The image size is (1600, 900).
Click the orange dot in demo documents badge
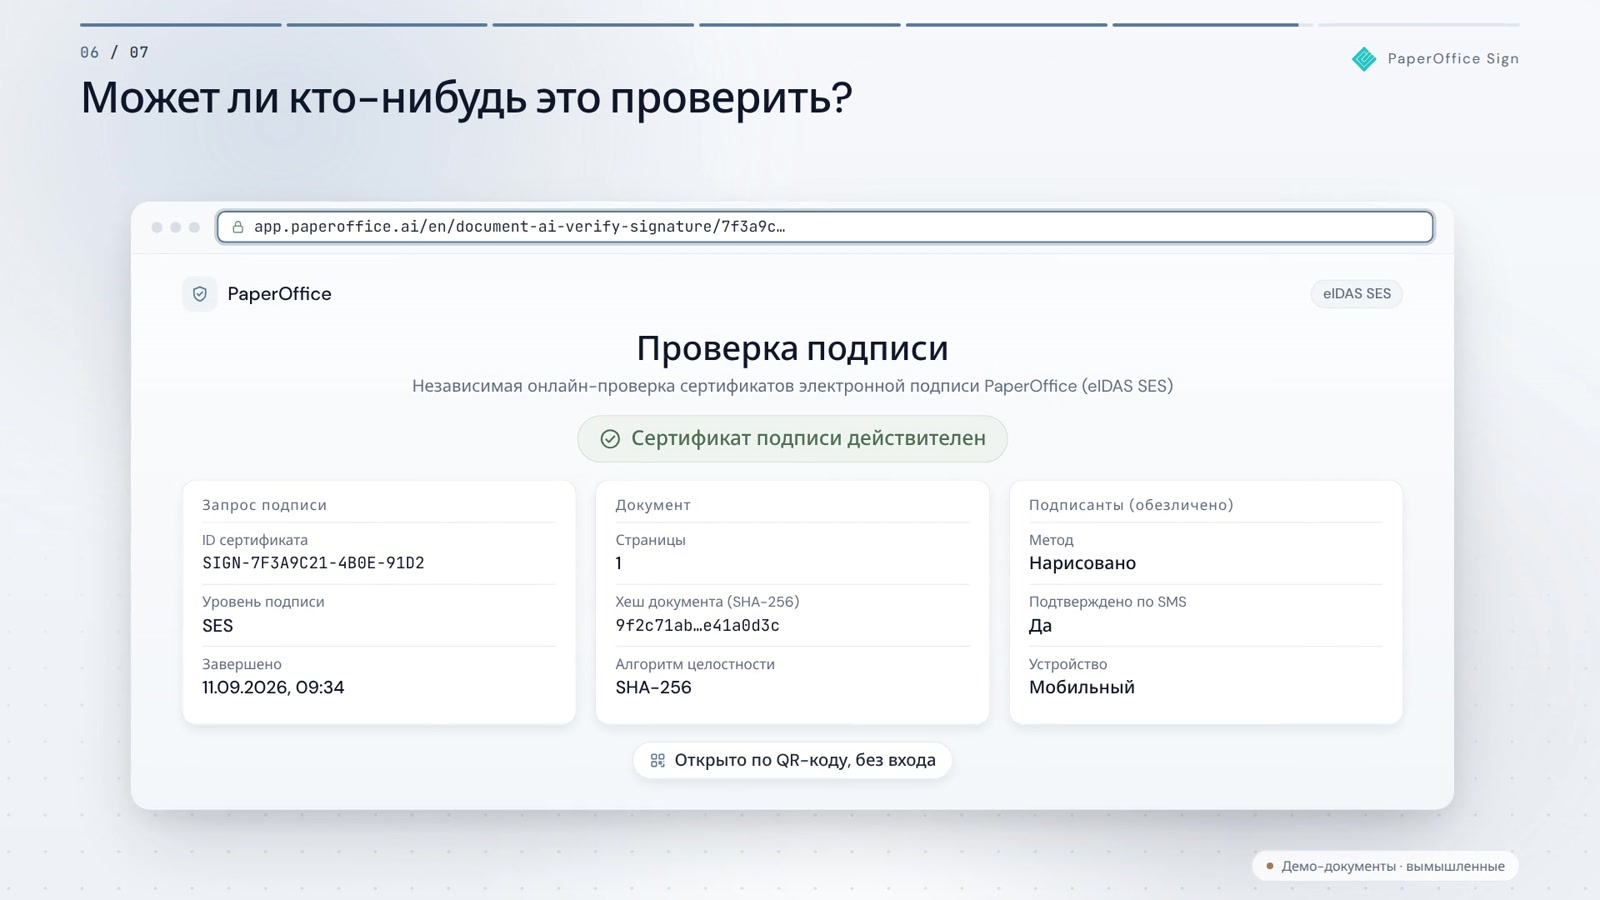coord(1270,866)
